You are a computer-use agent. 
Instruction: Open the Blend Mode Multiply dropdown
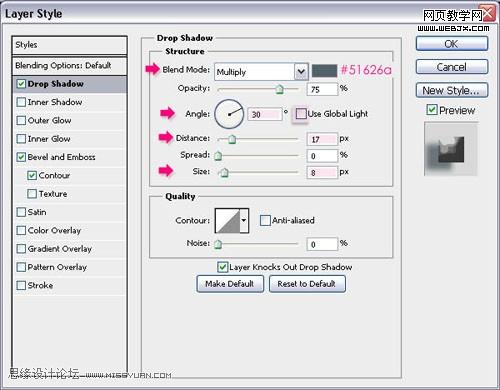[261, 72]
